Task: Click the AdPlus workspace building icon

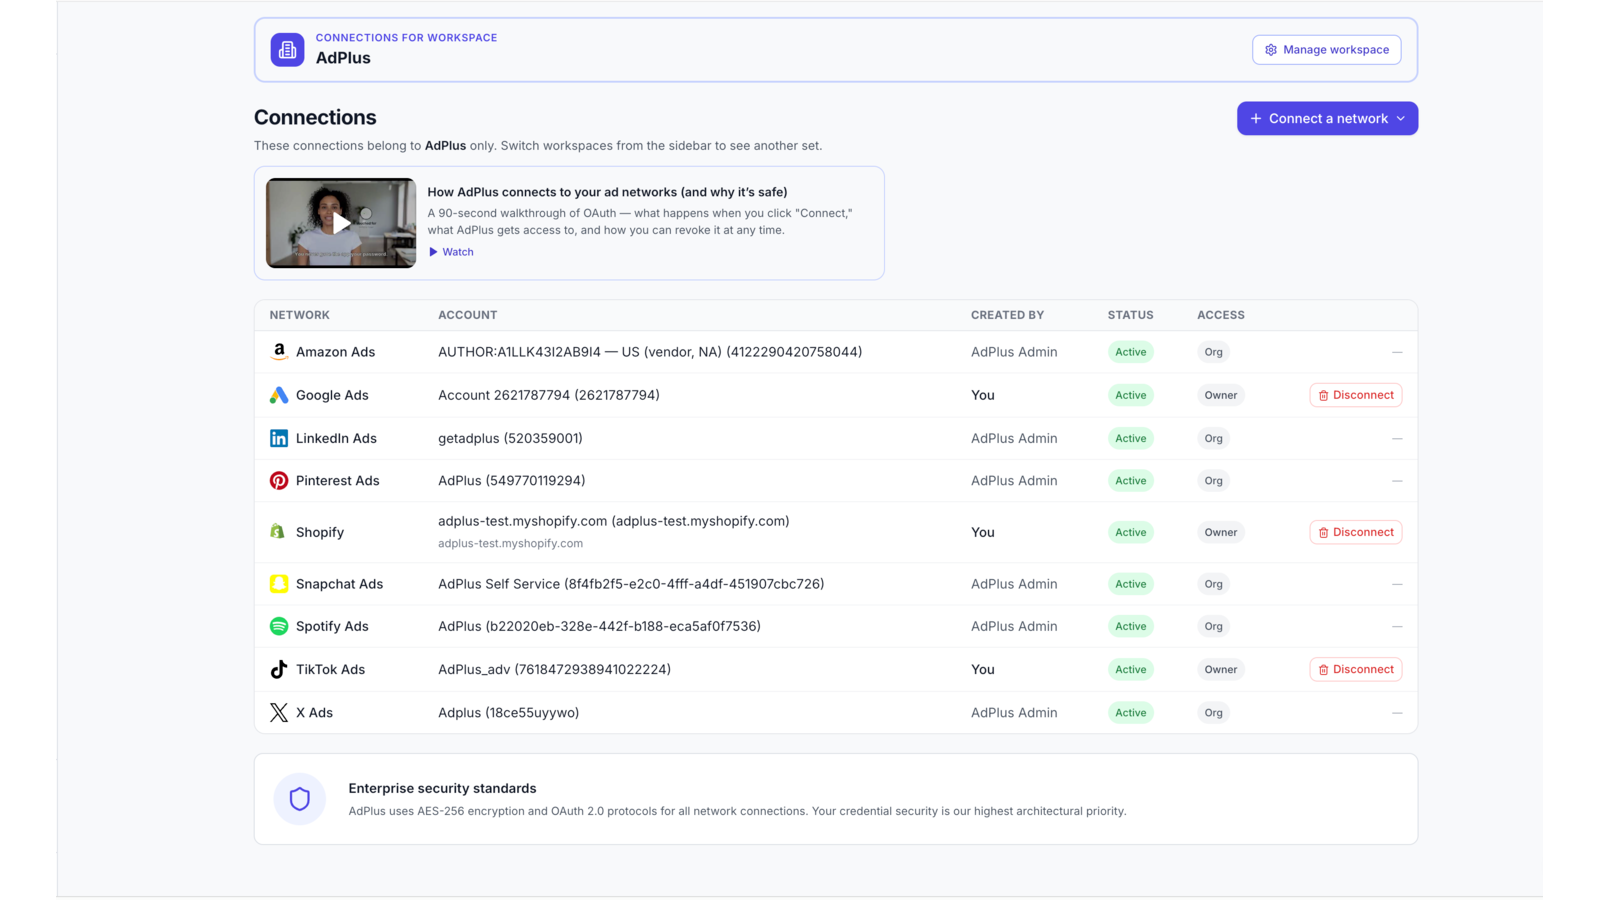Action: pos(287,50)
